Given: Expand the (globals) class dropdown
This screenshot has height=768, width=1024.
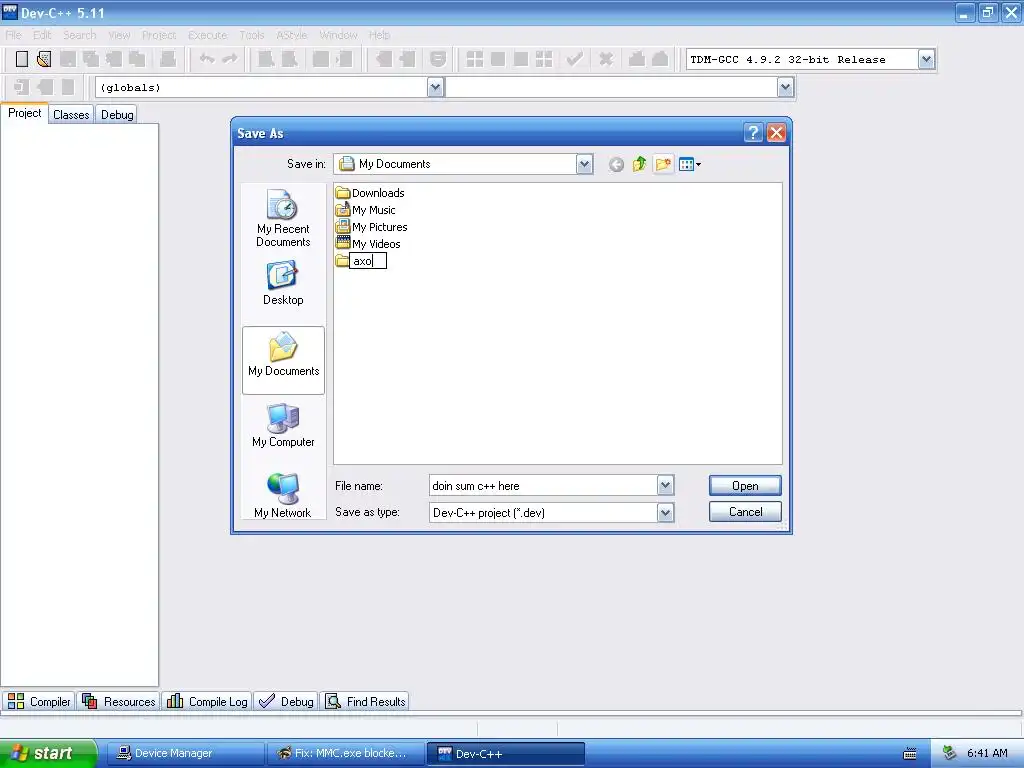Looking at the screenshot, I should [436, 88].
